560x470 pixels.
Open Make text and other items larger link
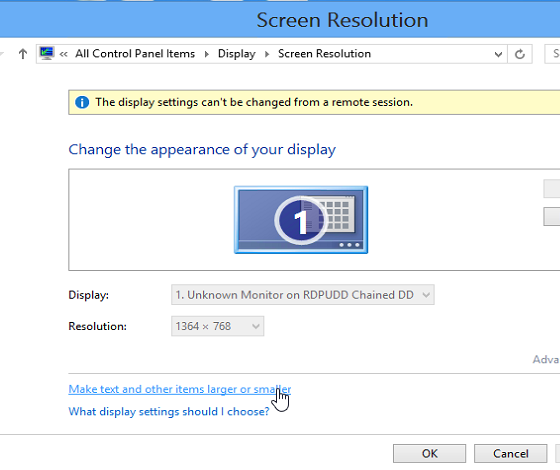pos(180,389)
